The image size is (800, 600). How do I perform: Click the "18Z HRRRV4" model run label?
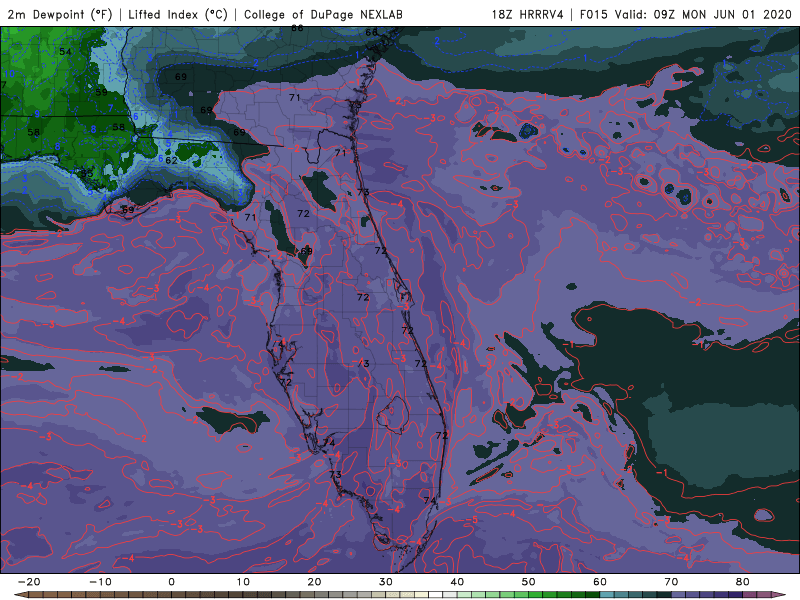click(x=528, y=15)
